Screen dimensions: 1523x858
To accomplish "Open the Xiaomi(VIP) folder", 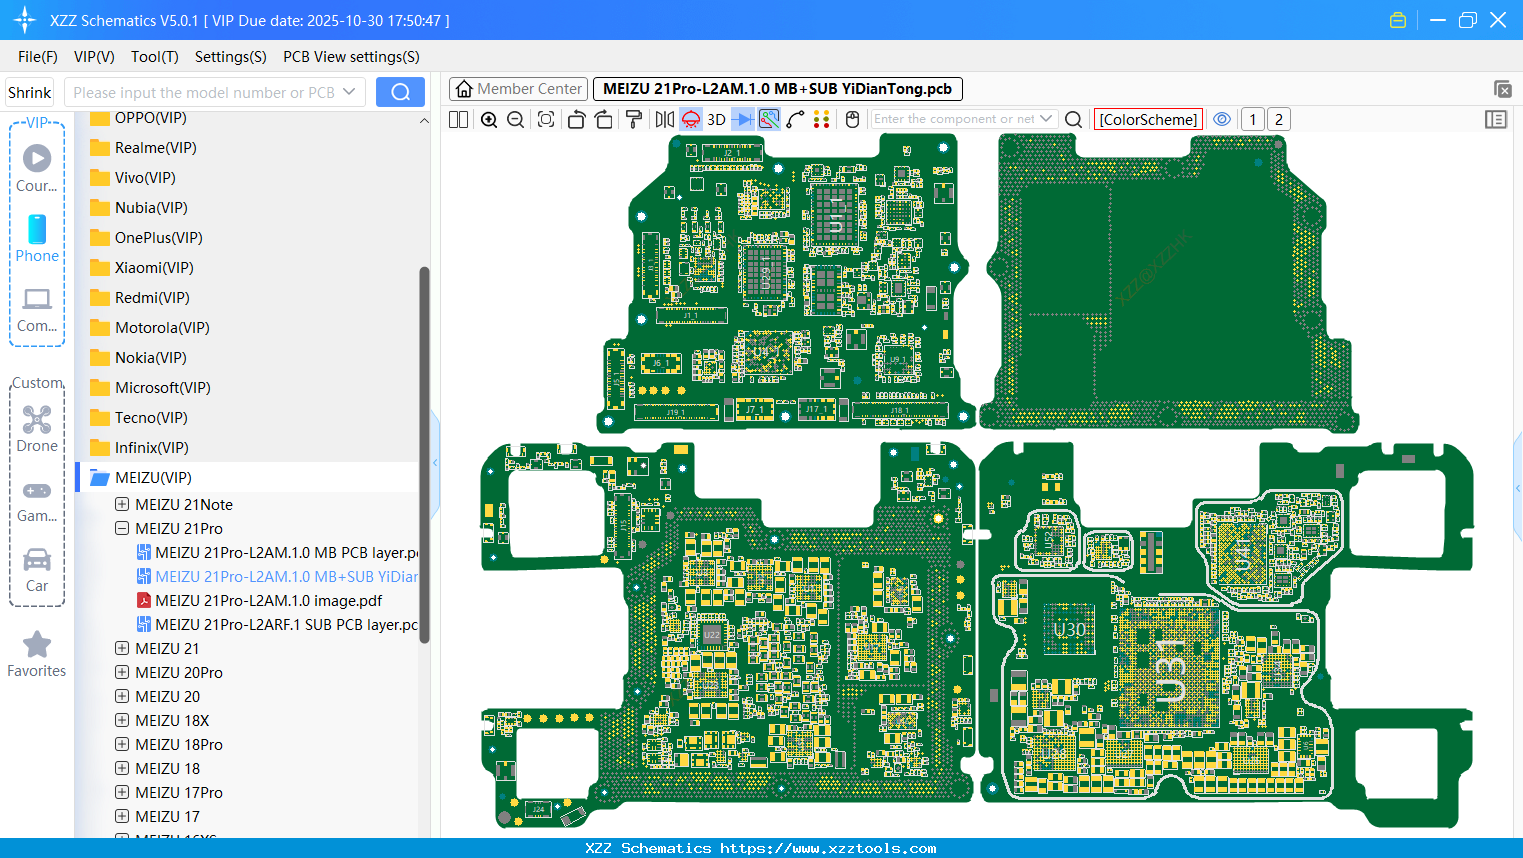I will pyautogui.click(x=141, y=268).
